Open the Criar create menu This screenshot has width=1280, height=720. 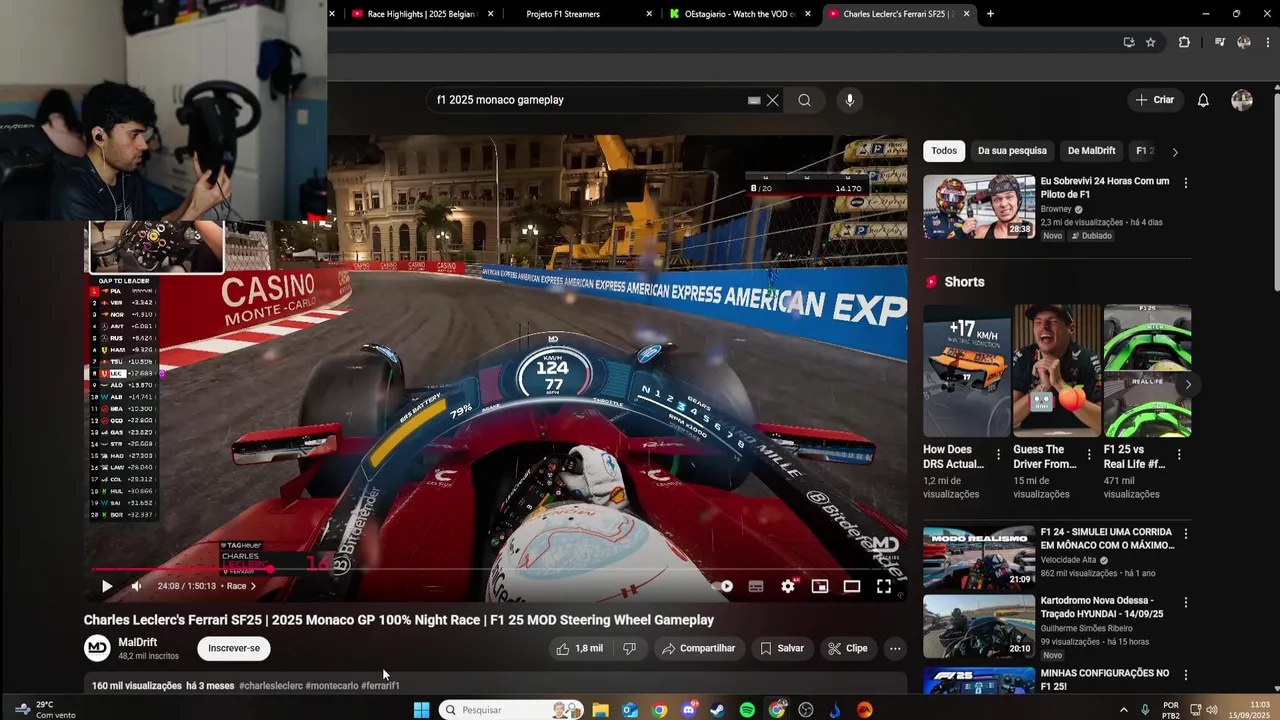click(x=1155, y=100)
